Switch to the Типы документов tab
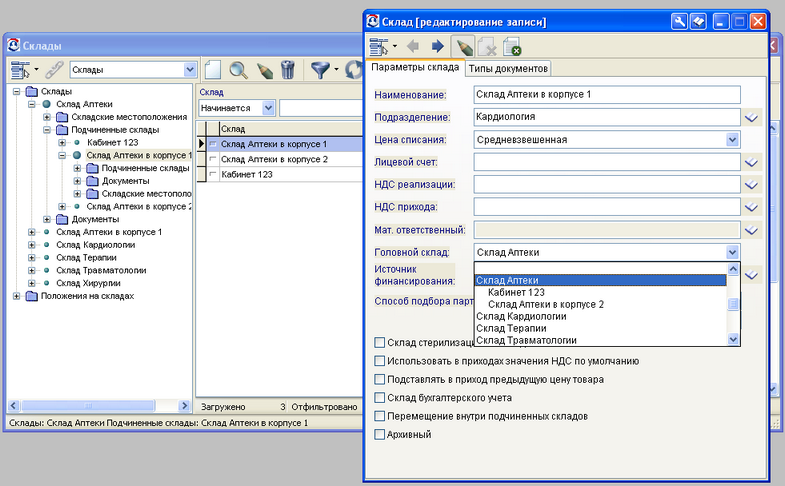The image size is (785, 486). pyautogui.click(x=508, y=69)
